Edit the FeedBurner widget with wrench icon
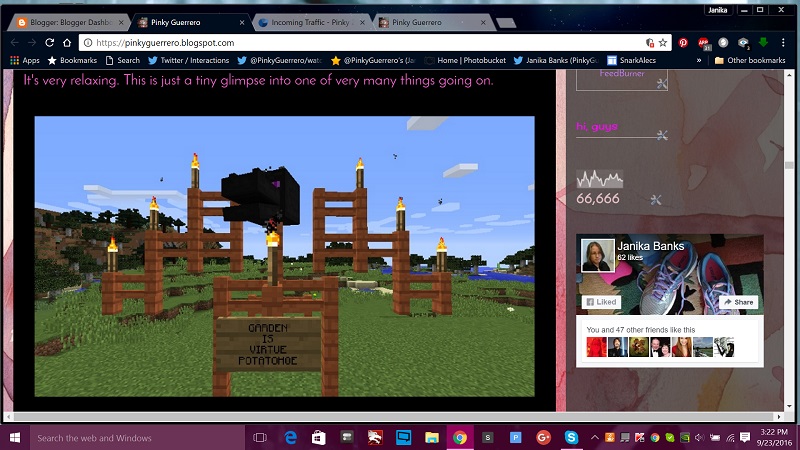The image size is (800, 450). click(x=662, y=83)
